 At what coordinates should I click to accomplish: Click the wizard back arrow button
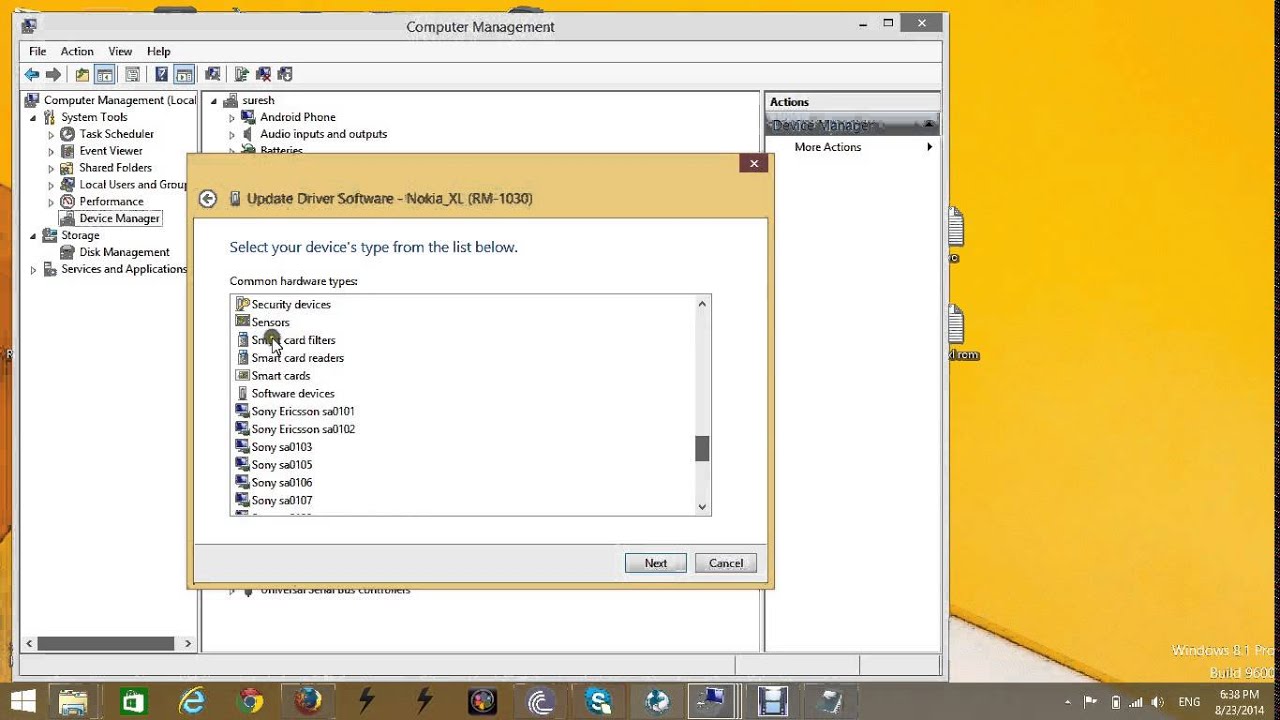point(208,198)
